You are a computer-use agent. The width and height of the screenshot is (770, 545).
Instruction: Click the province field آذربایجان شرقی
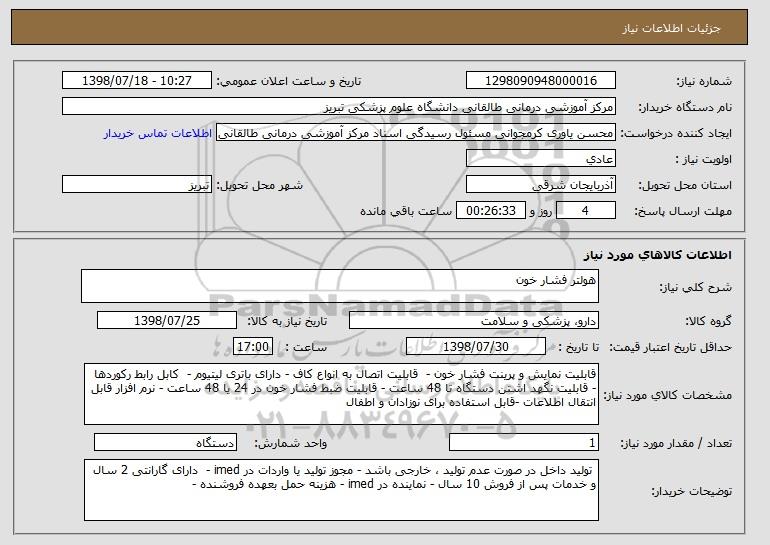(x=541, y=185)
